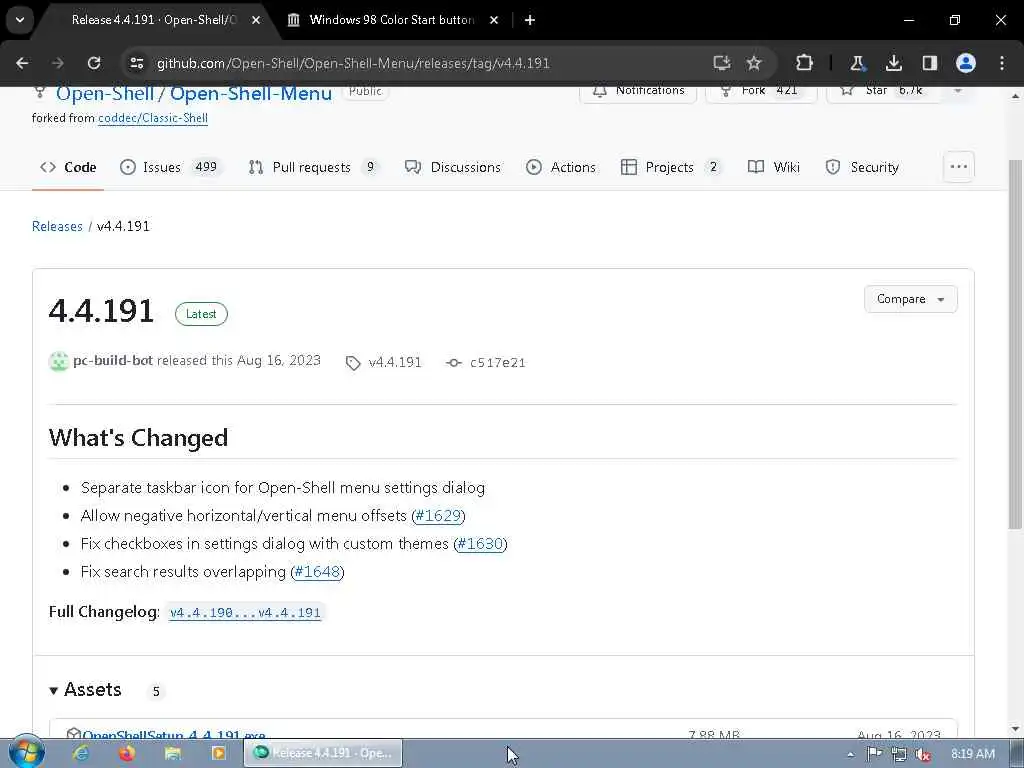Open the tab search dropdown arrow
The width and height of the screenshot is (1024, 768).
click(x=20, y=20)
